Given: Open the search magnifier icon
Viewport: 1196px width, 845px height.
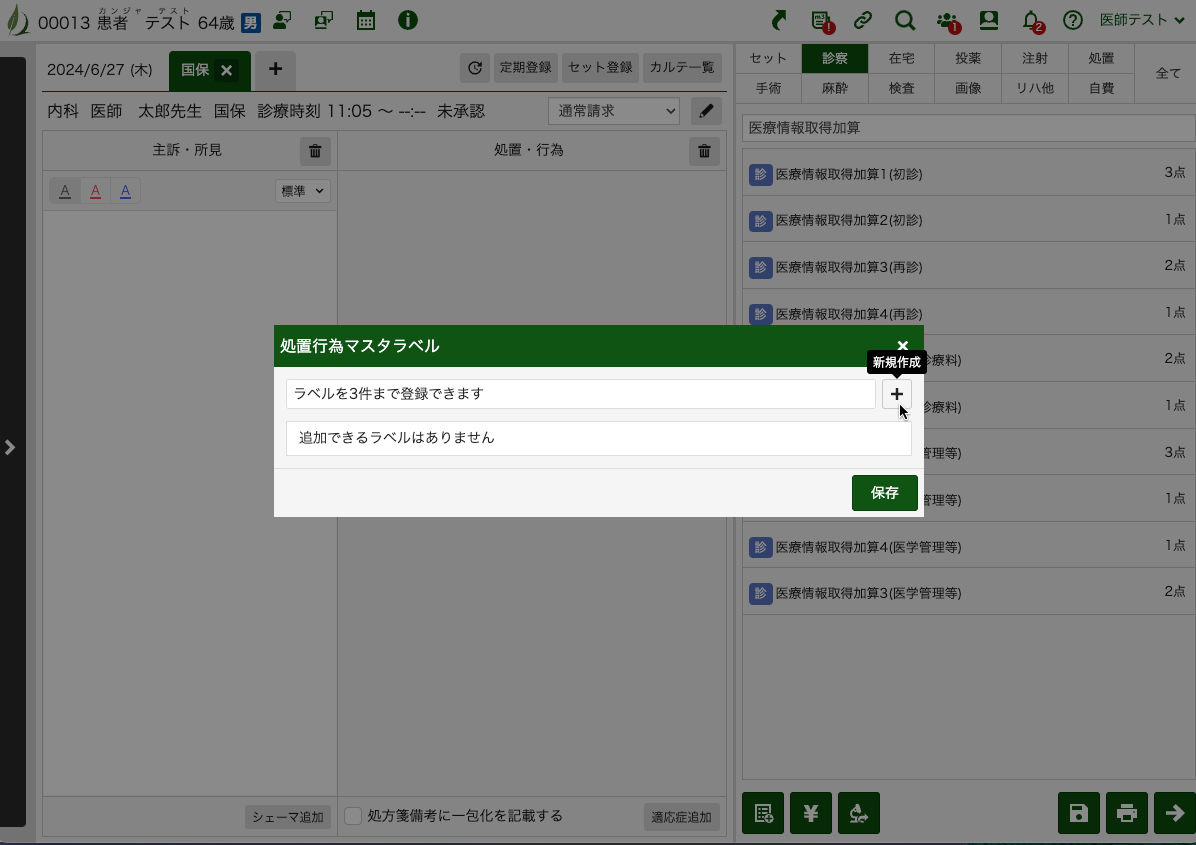Looking at the screenshot, I should (905, 21).
